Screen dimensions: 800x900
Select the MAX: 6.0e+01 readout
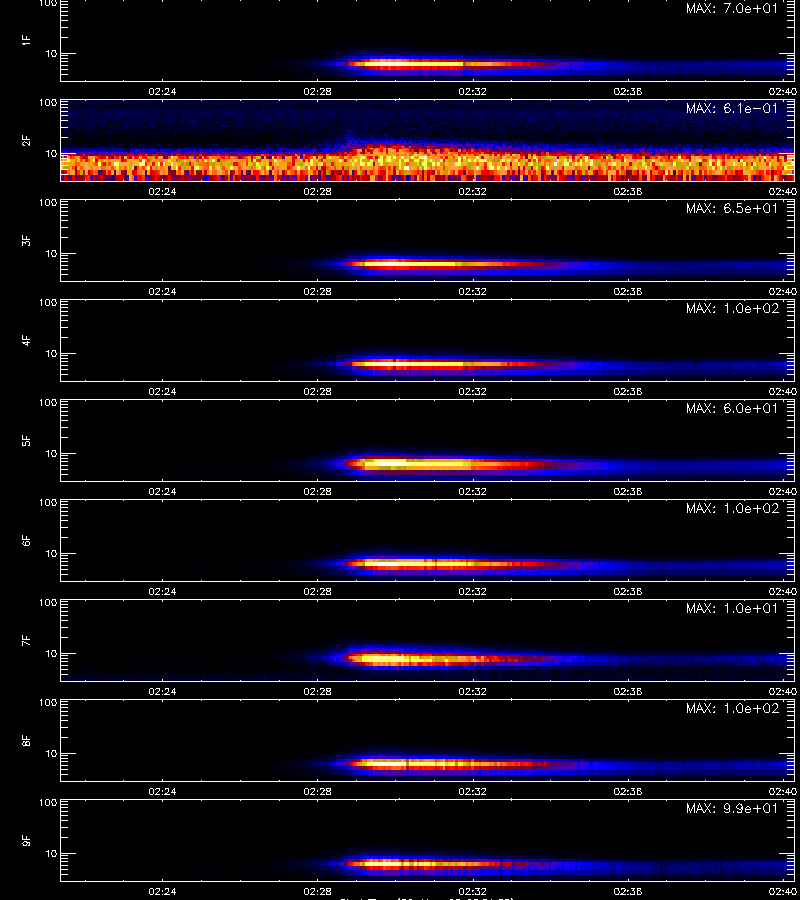732,408
